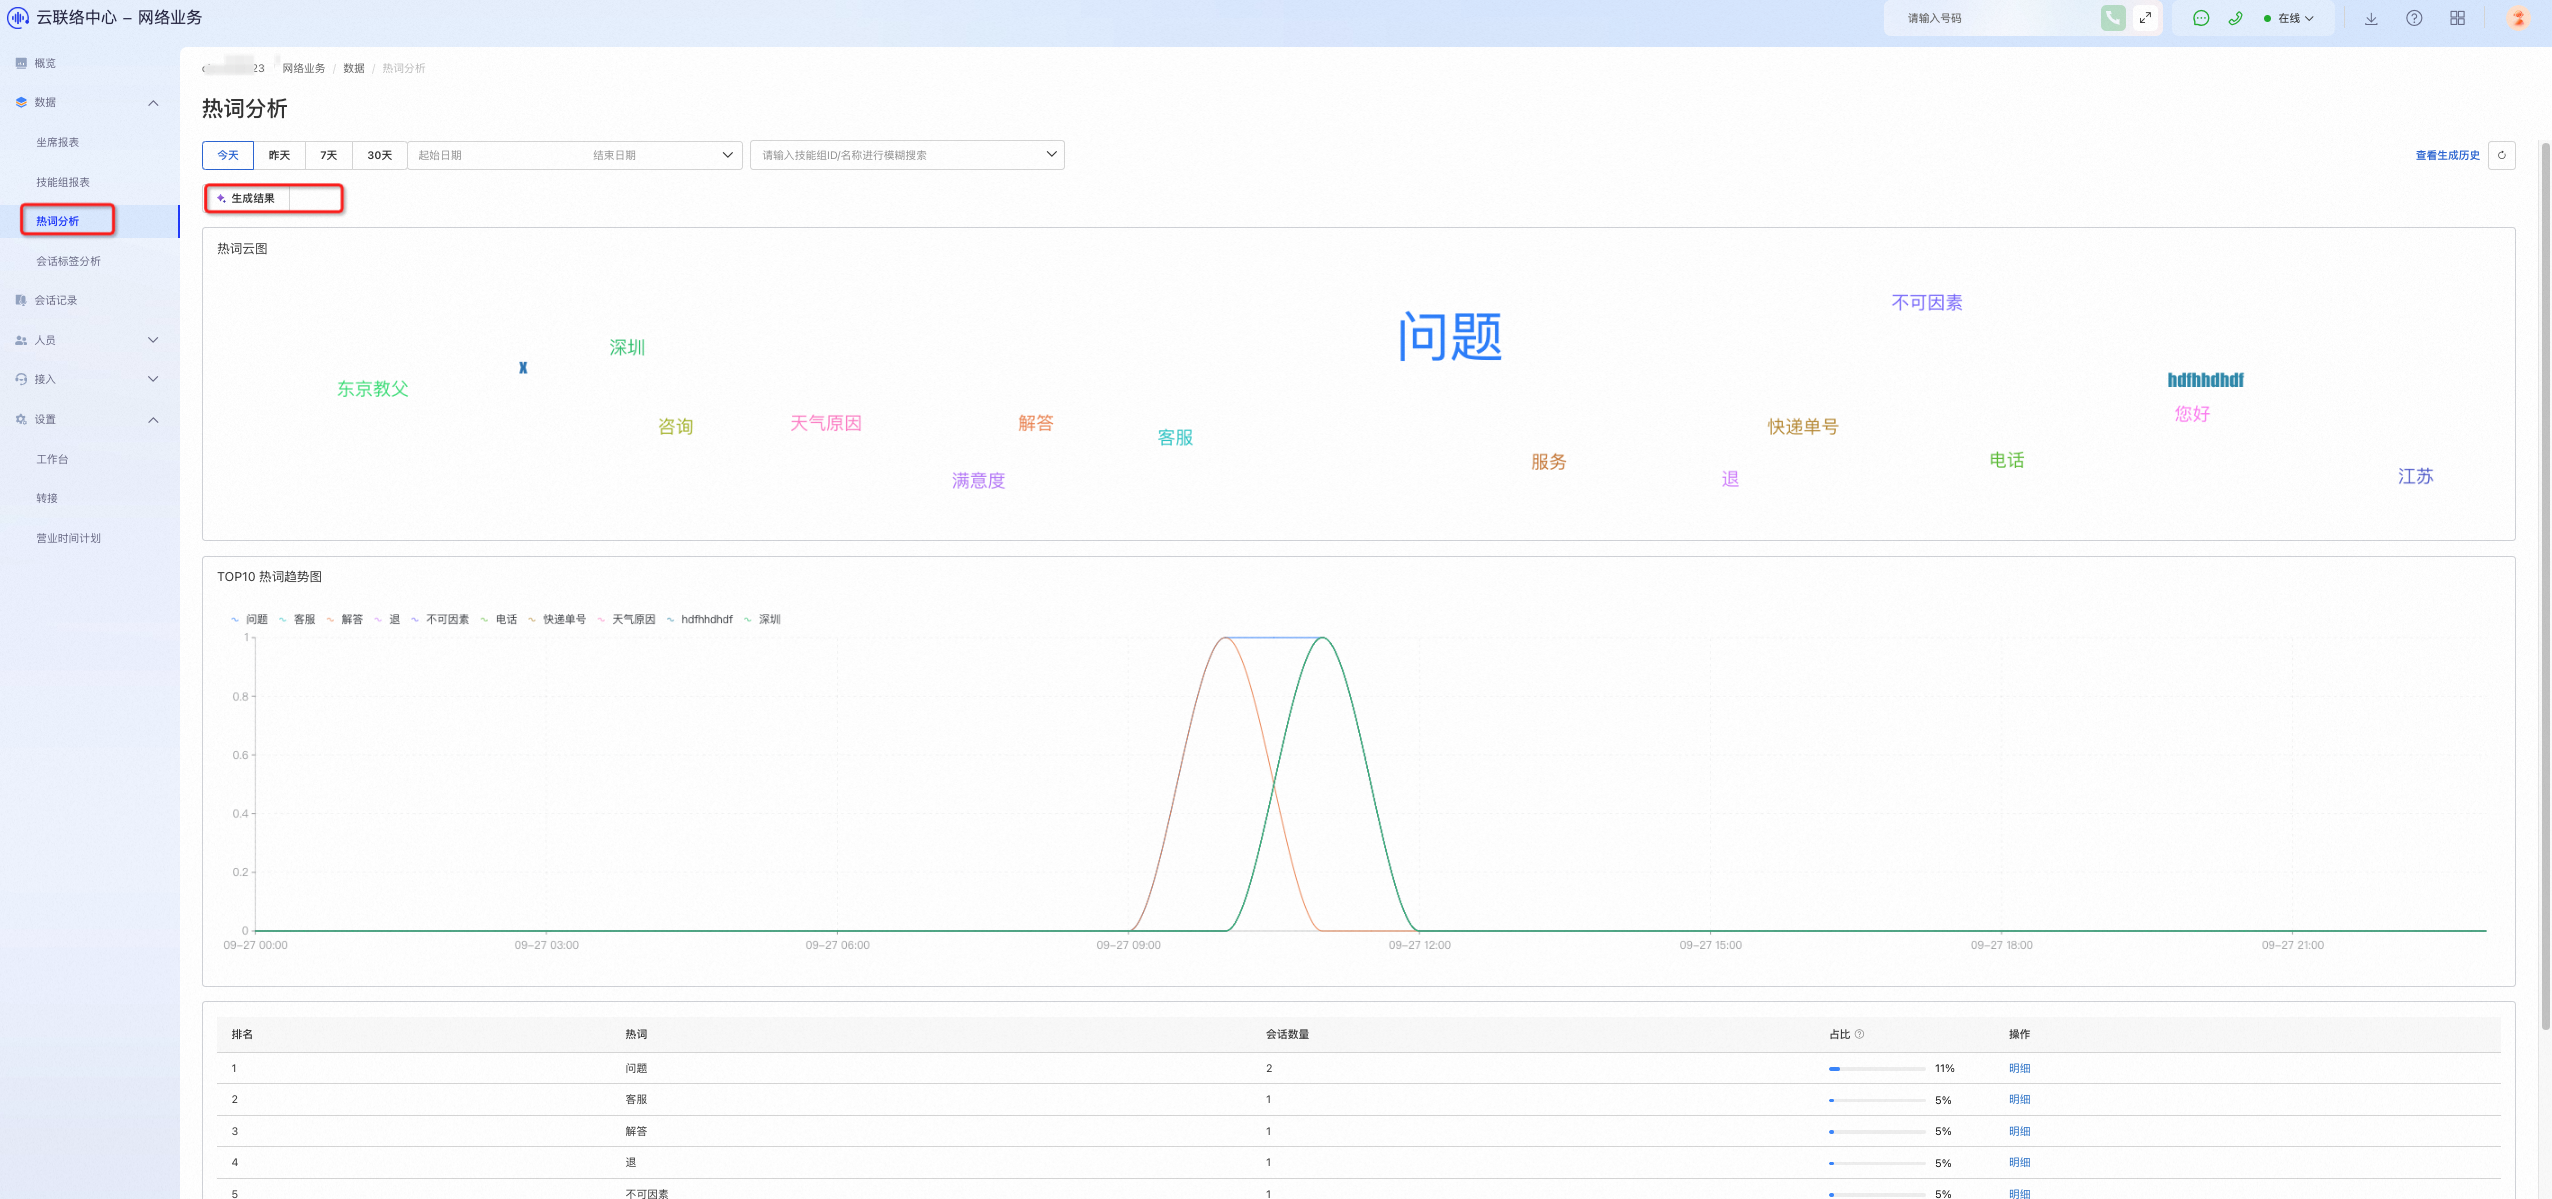Open the download icon in header

point(2371,18)
